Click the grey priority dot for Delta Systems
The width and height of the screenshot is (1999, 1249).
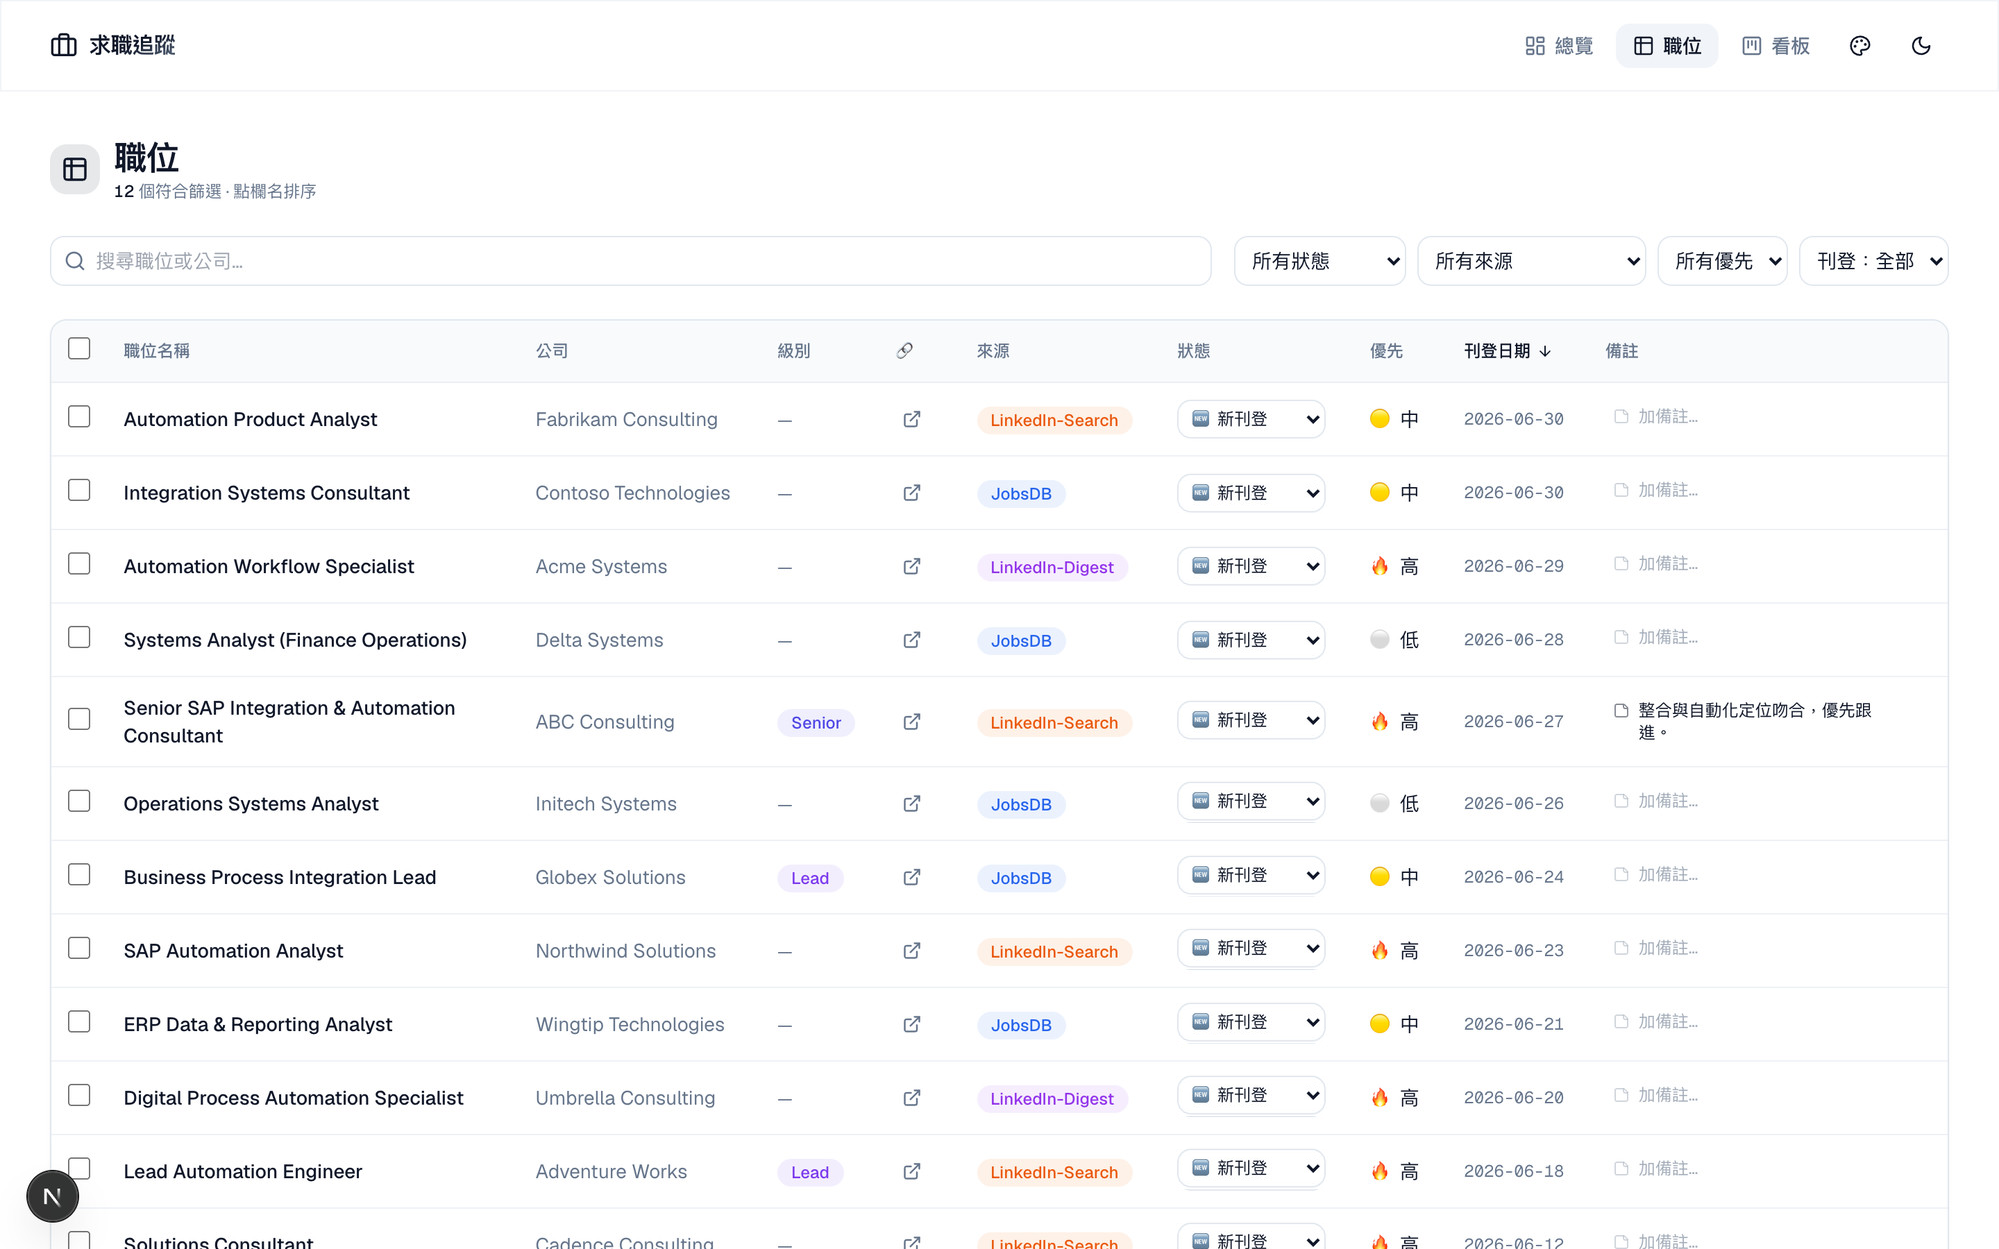tap(1380, 639)
